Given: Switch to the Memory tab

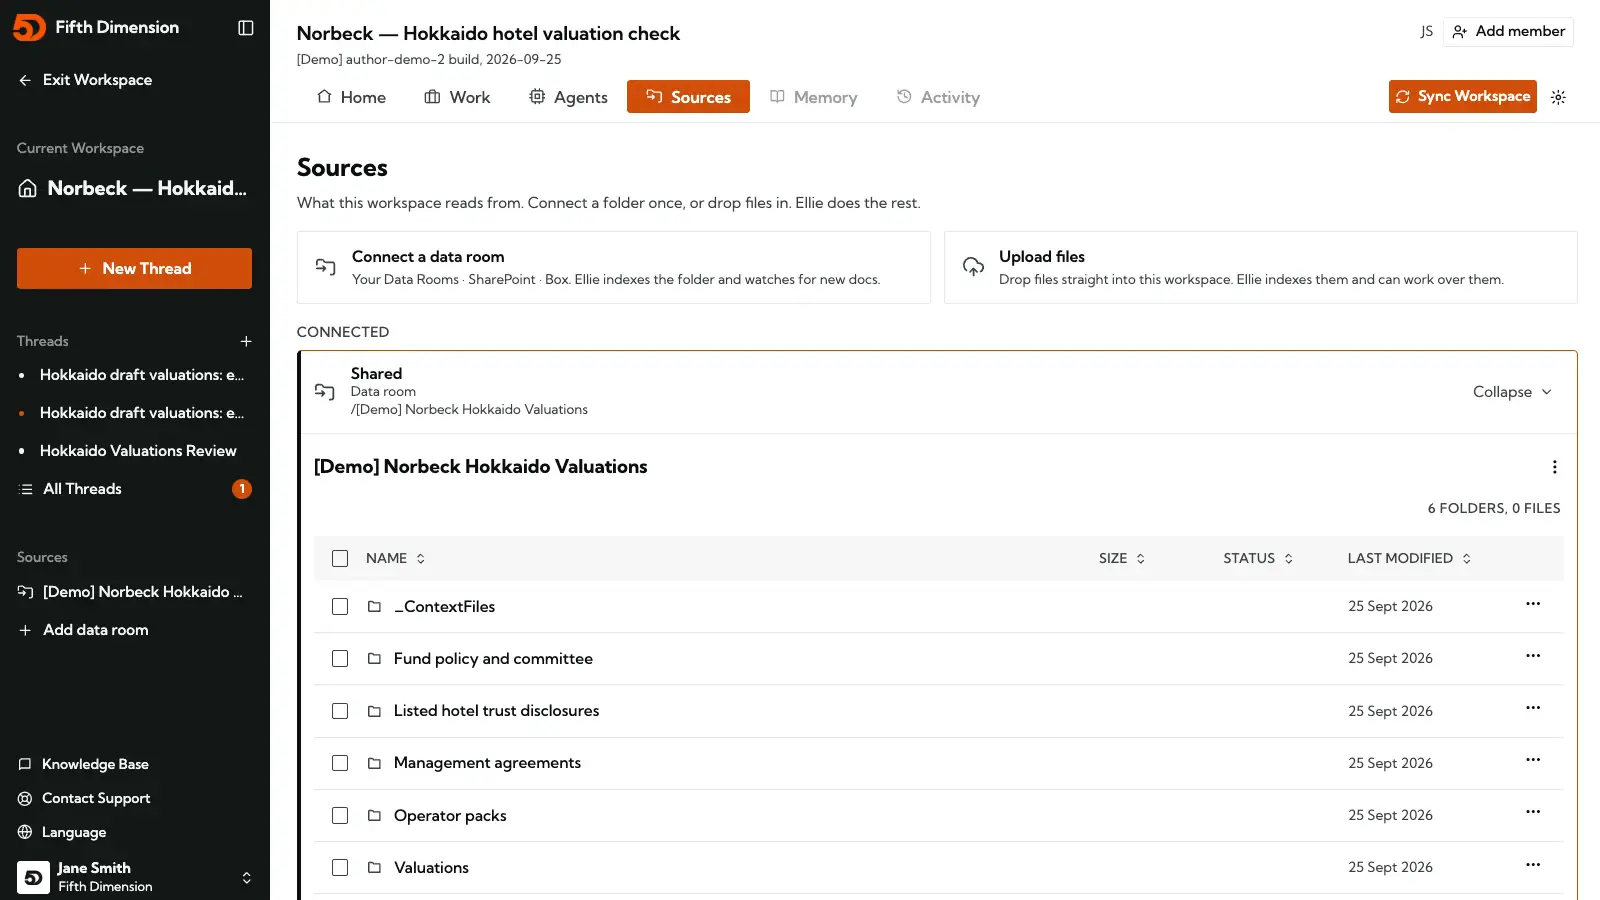Looking at the screenshot, I should pyautogui.click(x=813, y=97).
